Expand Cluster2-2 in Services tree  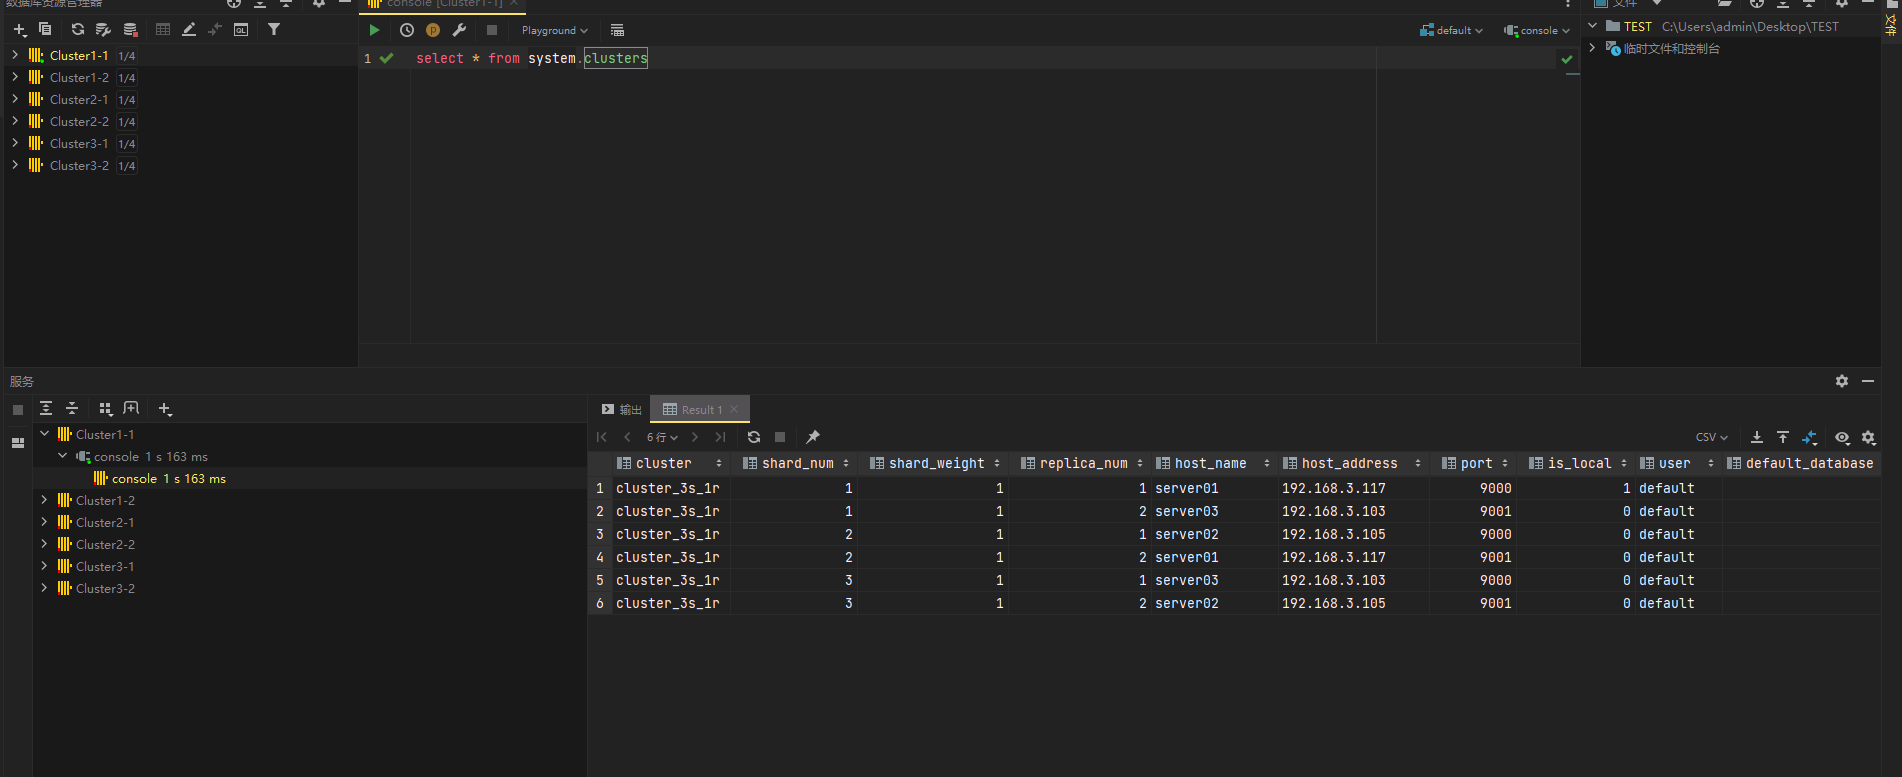click(x=45, y=544)
